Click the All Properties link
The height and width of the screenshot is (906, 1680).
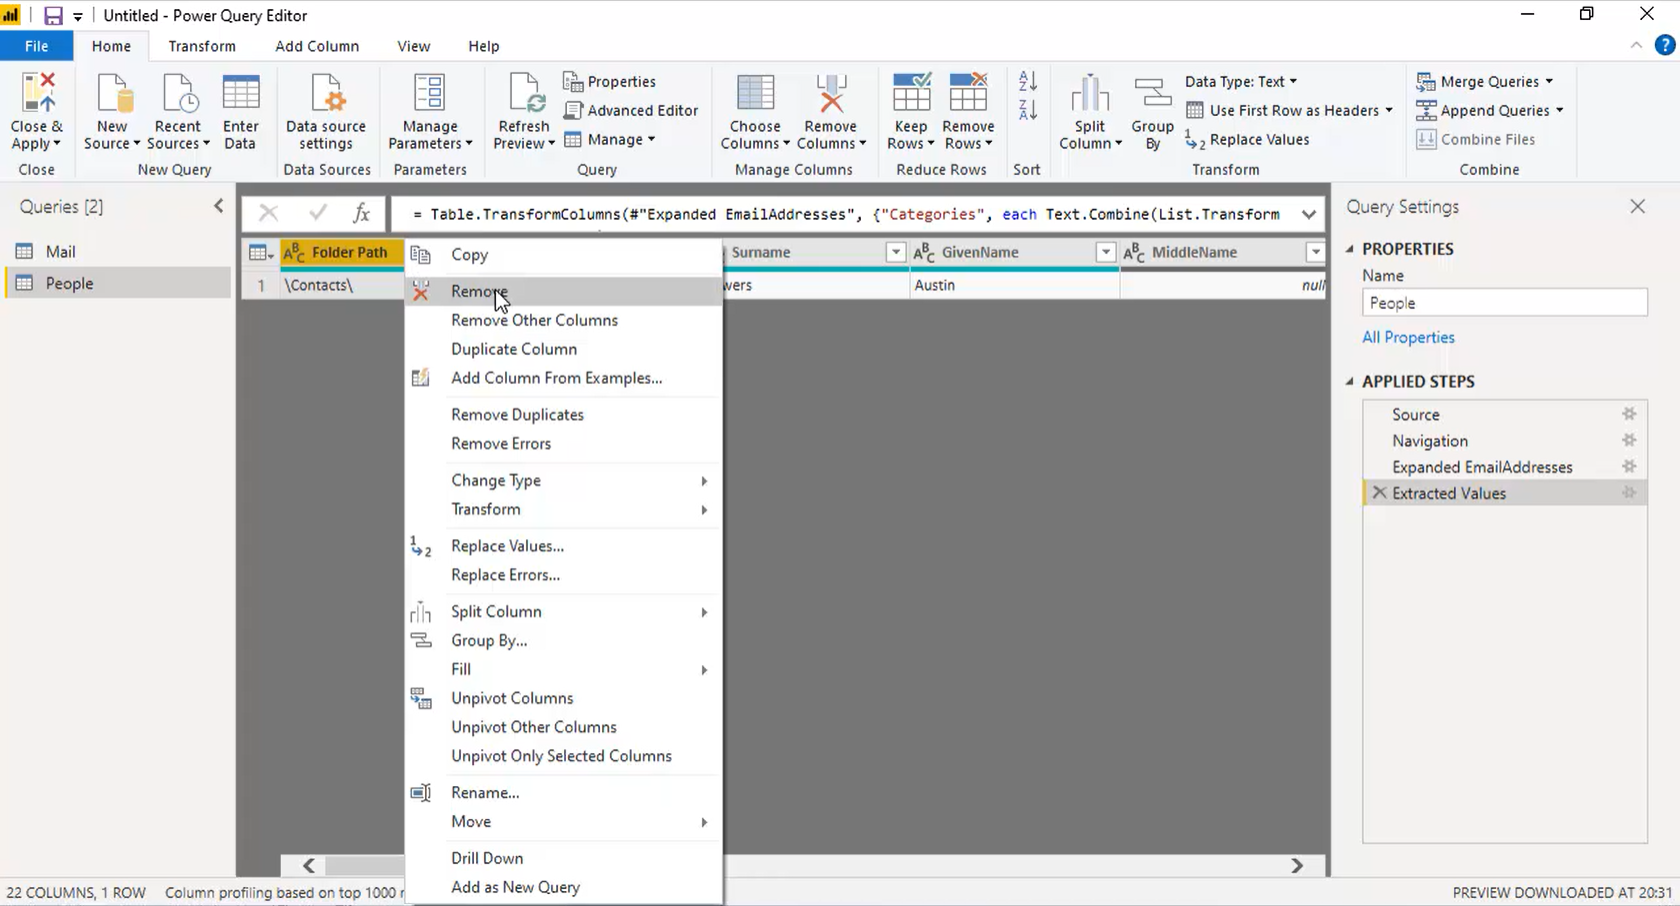(1408, 338)
